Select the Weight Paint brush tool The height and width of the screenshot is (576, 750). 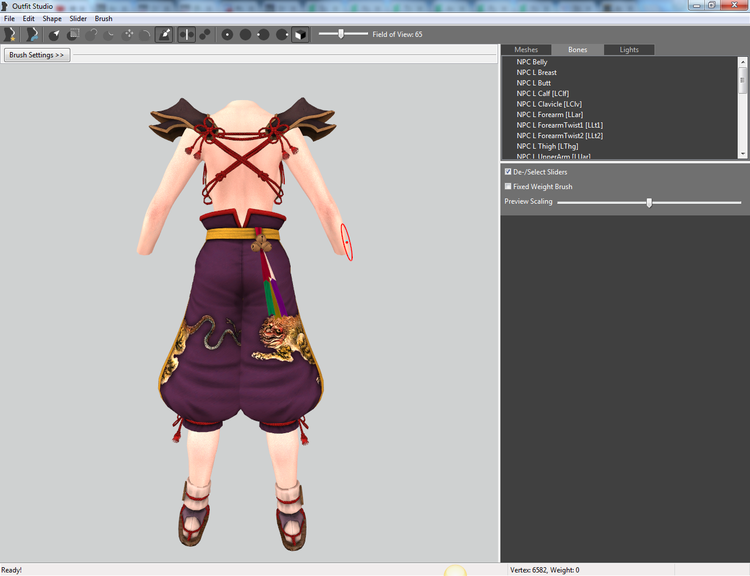tap(164, 34)
